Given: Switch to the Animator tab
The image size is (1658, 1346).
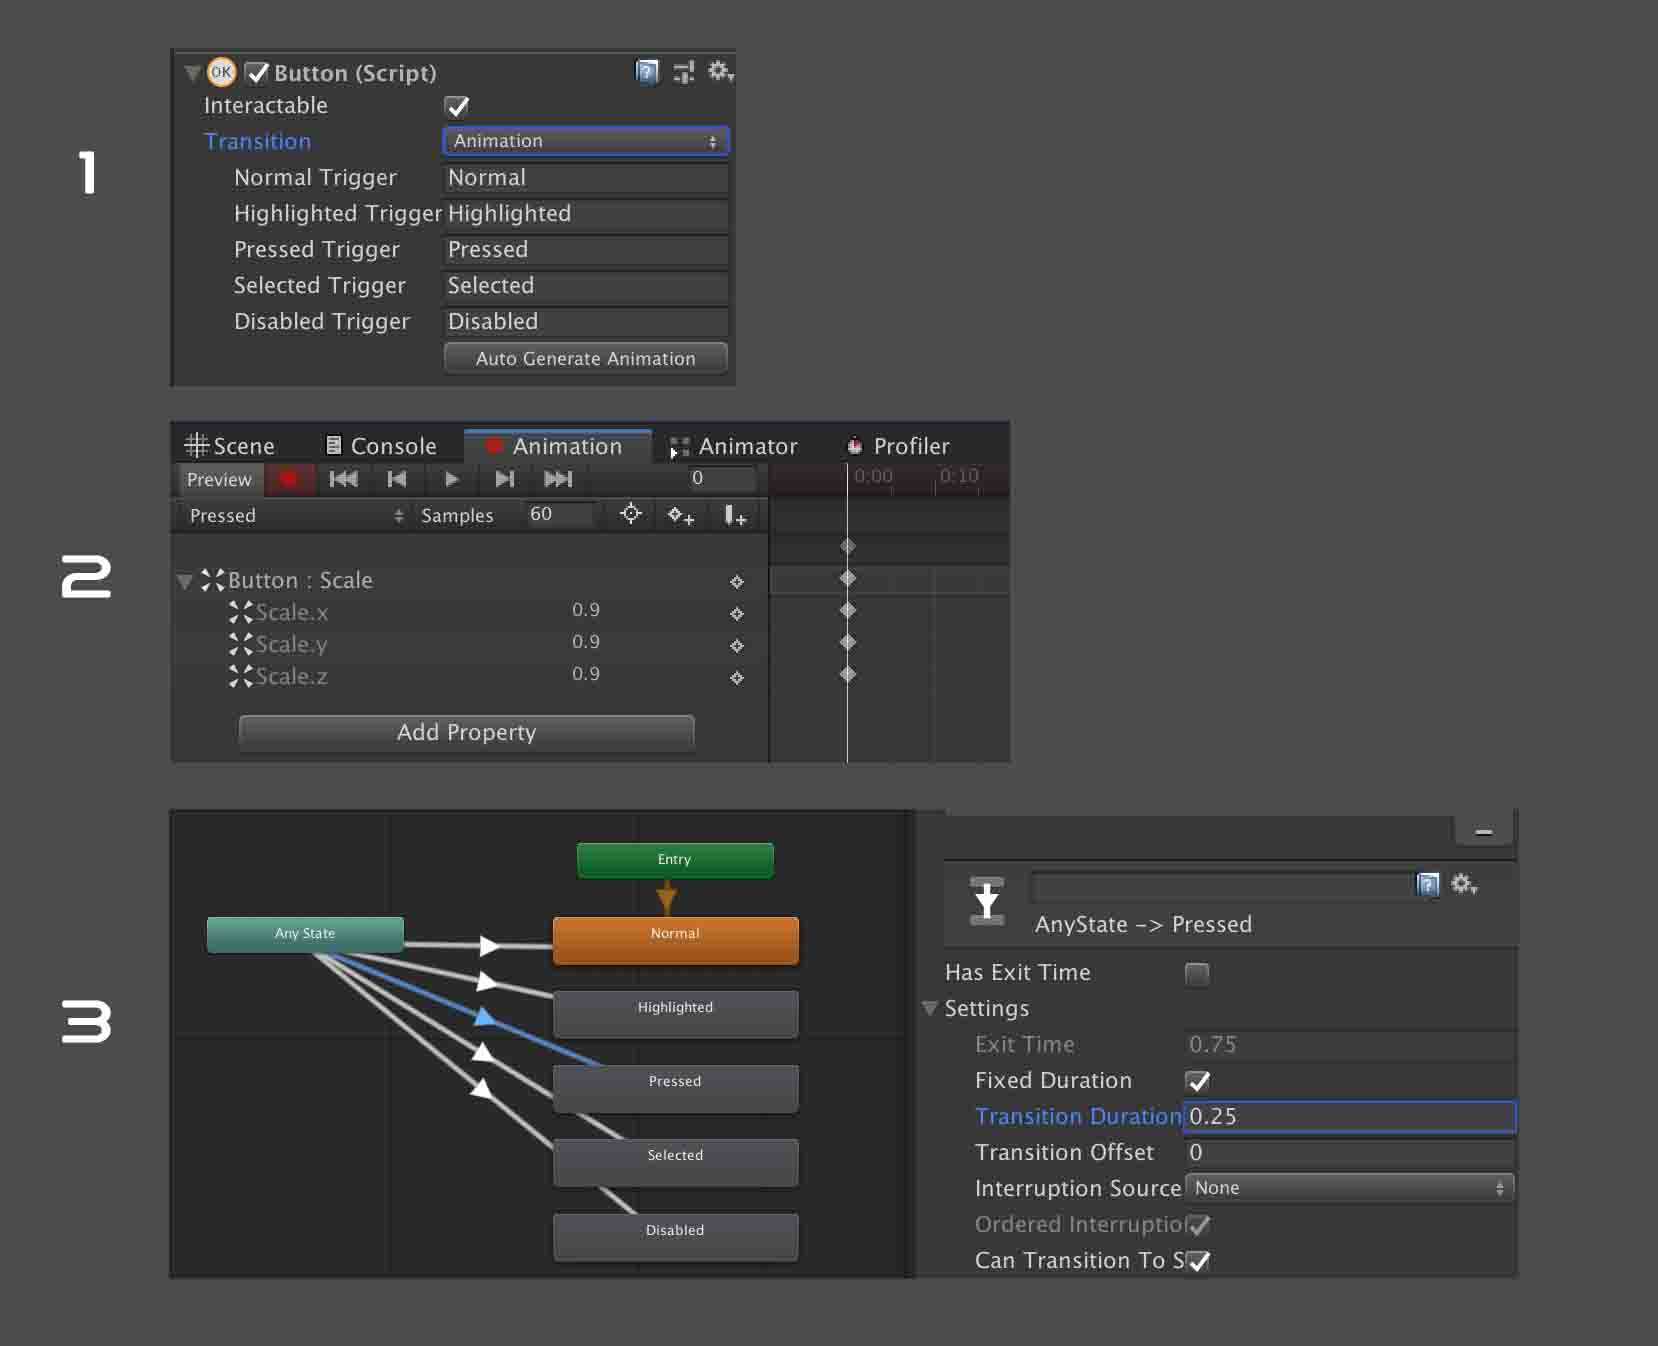Looking at the screenshot, I should pyautogui.click(x=748, y=446).
